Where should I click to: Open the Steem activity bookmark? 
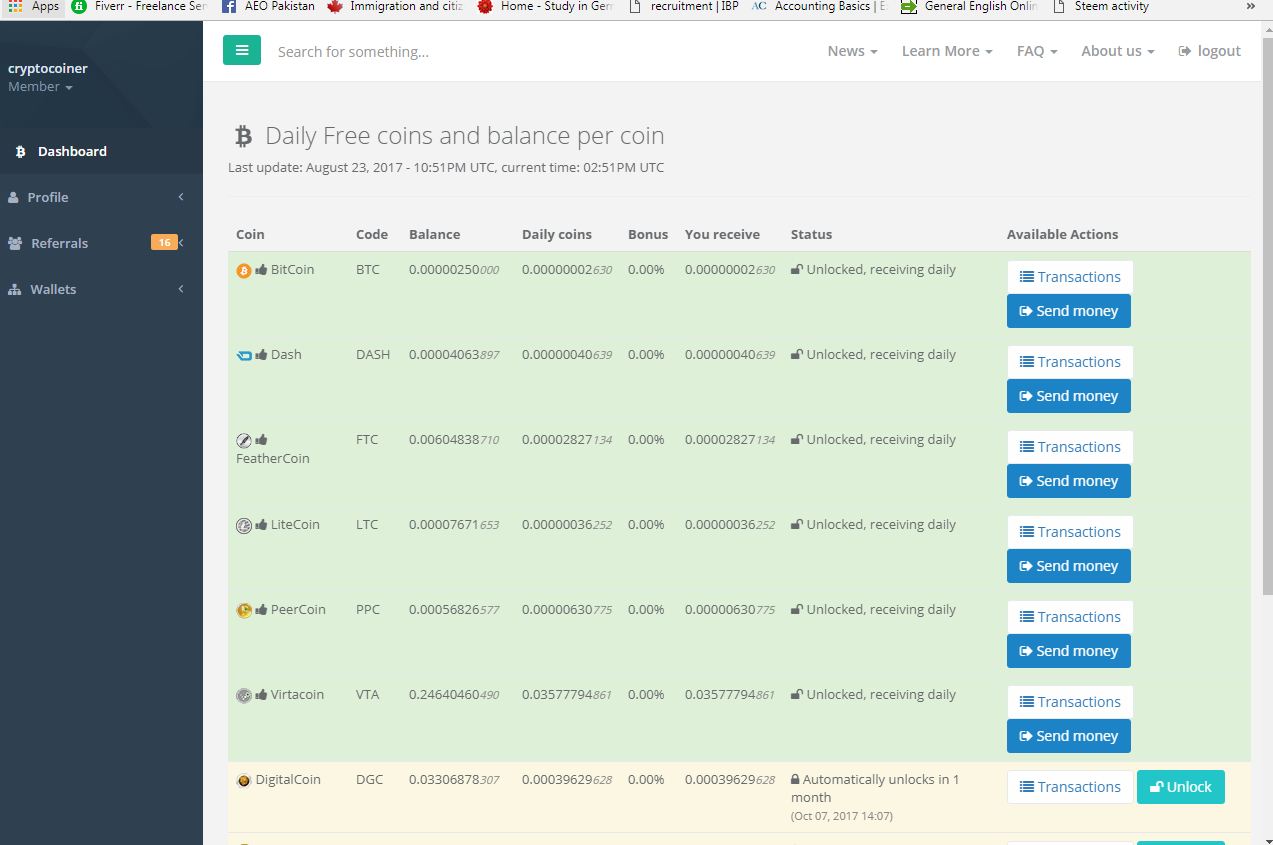coord(1100,6)
